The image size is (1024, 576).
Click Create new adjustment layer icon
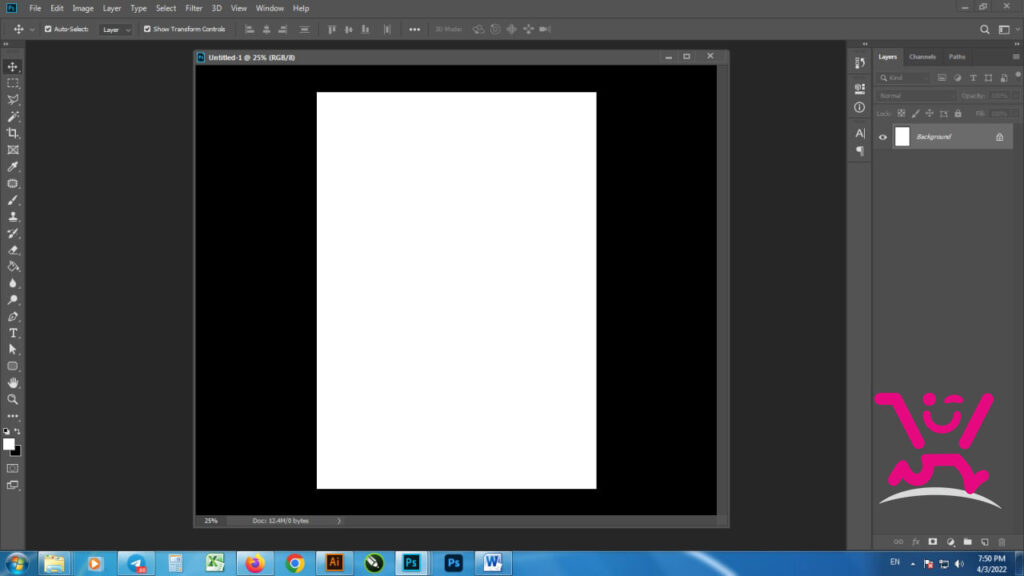click(x=950, y=542)
